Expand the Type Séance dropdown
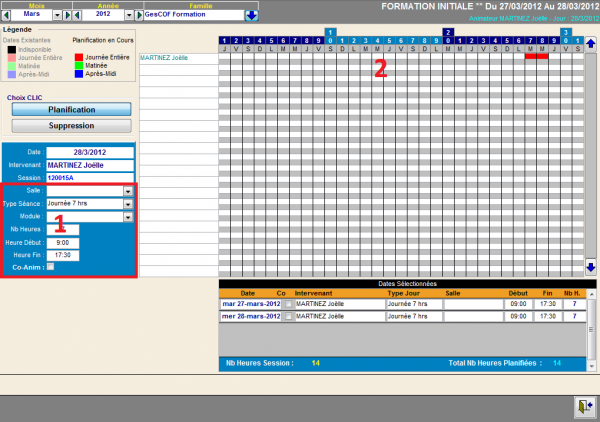The width and height of the screenshot is (600, 422). [x=128, y=204]
